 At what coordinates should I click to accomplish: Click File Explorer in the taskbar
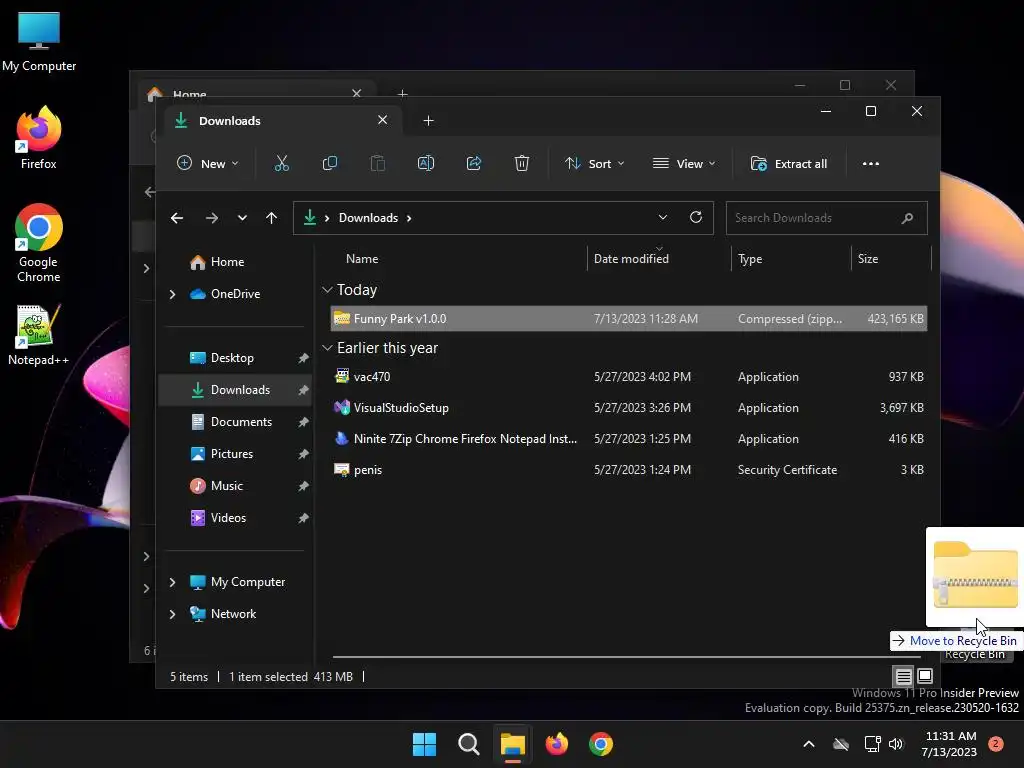tap(513, 744)
